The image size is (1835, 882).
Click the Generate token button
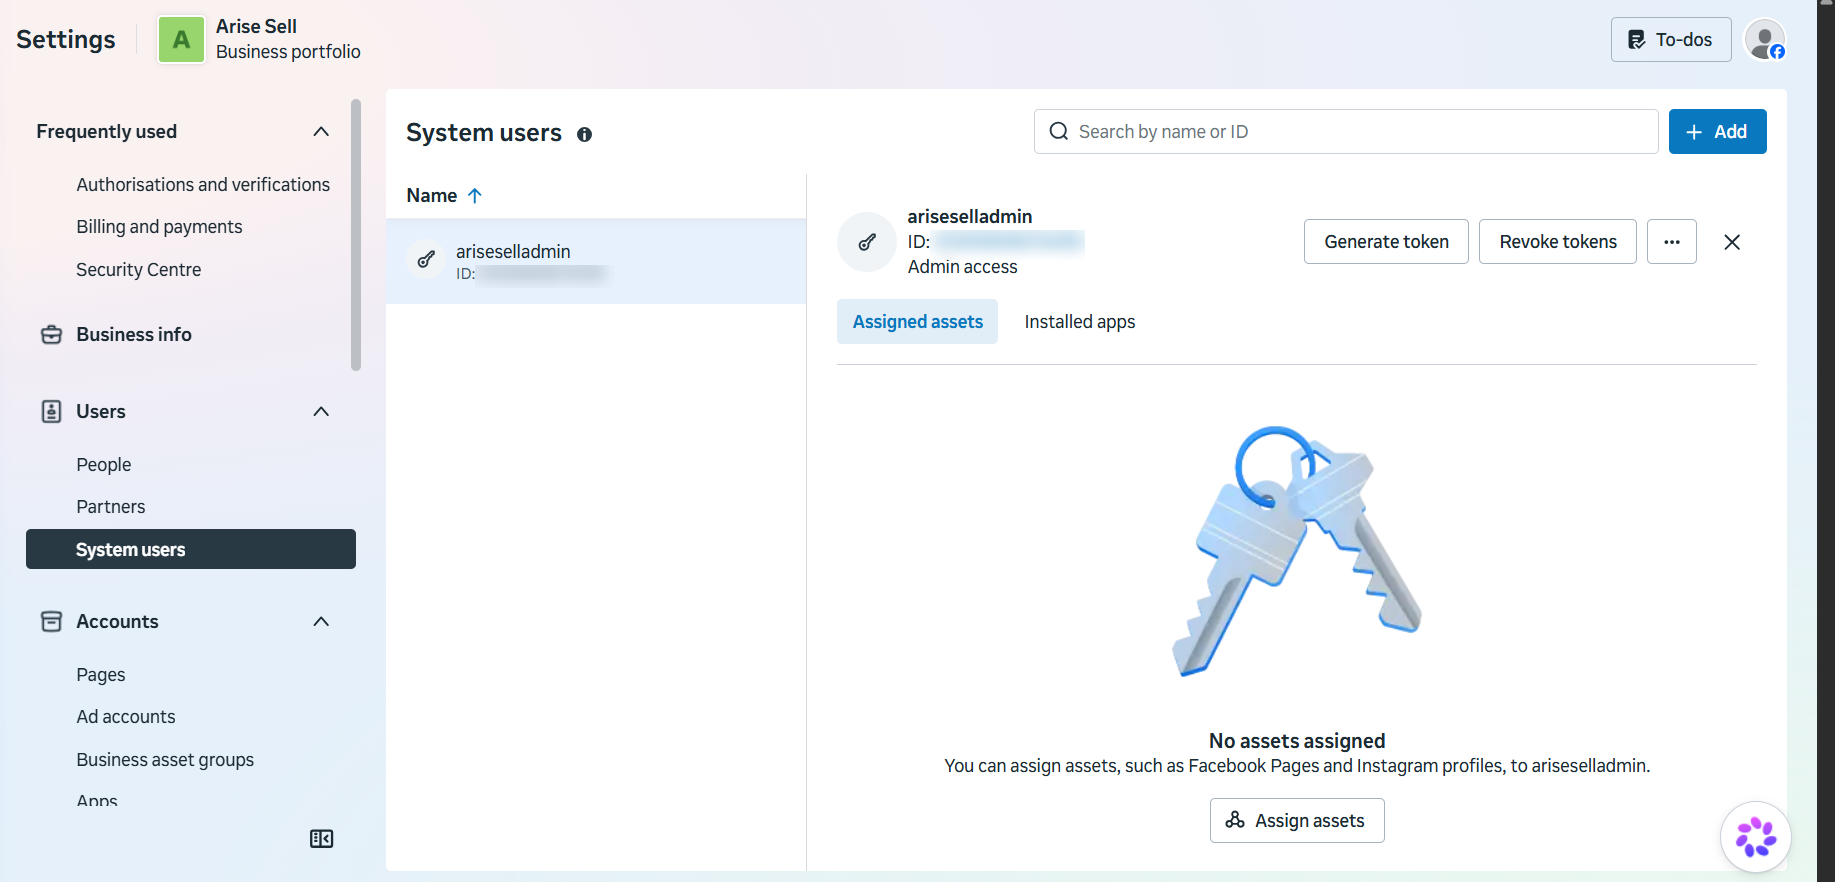click(1386, 242)
